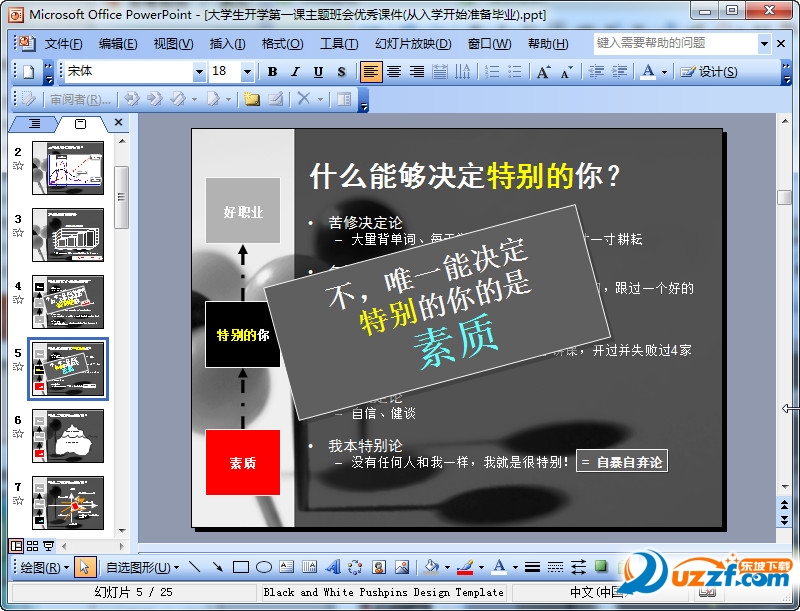Increase font size with the large A icon
Screen dimensions: 800x611
click(x=543, y=72)
